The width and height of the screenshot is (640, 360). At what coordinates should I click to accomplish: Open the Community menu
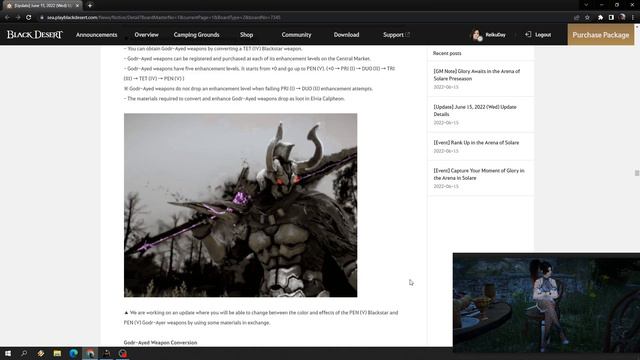(x=296, y=35)
